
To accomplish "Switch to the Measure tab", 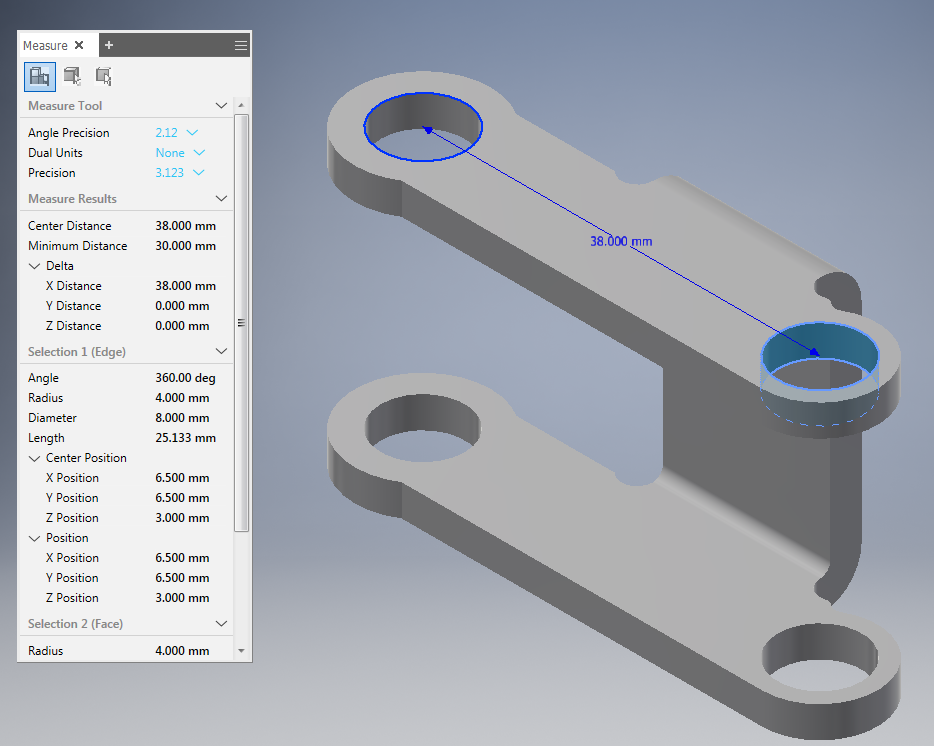I will (x=46, y=45).
